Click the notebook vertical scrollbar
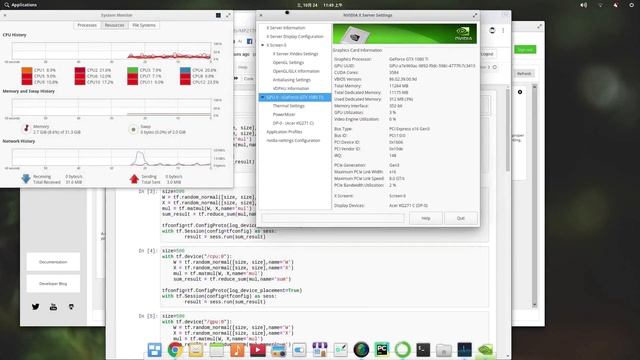The width and height of the screenshot is (640, 360). point(508,129)
